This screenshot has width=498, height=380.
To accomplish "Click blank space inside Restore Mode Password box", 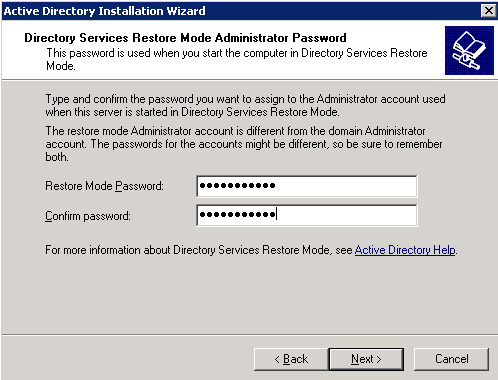I will pyautogui.click(x=347, y=186).
